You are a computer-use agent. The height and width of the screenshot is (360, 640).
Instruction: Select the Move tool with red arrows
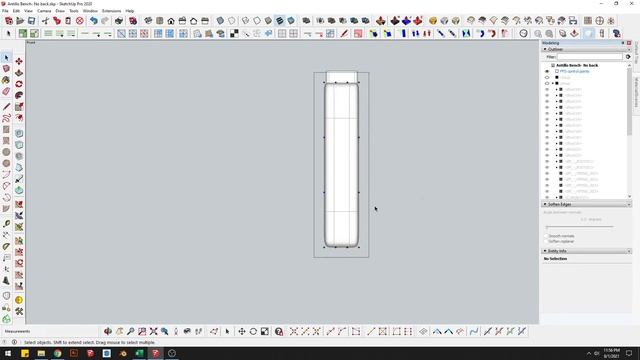tap(19, 61)
